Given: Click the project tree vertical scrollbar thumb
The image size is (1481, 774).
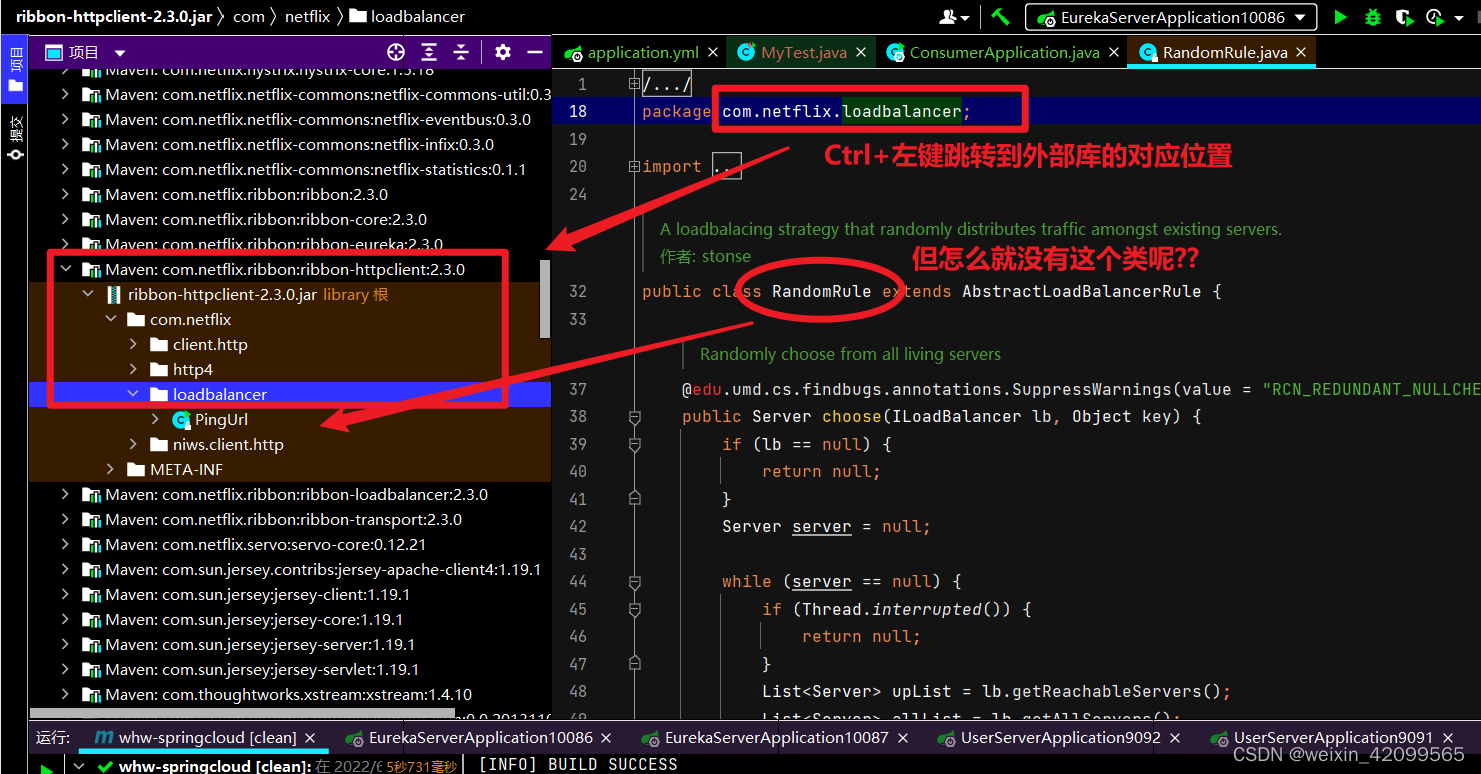Looking at the screenshot, I should pyautogui.click(x=545, y=298).
